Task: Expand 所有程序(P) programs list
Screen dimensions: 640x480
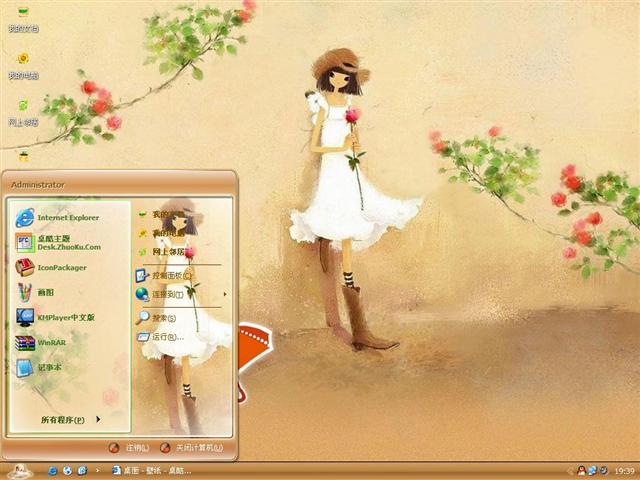Action: 70,420
